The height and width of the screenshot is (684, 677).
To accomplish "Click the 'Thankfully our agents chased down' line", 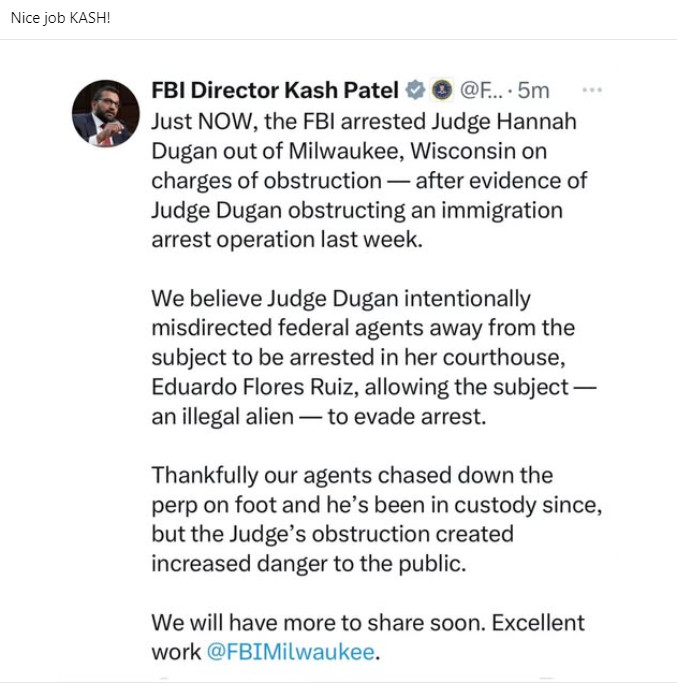I will [x=352, y=475].
